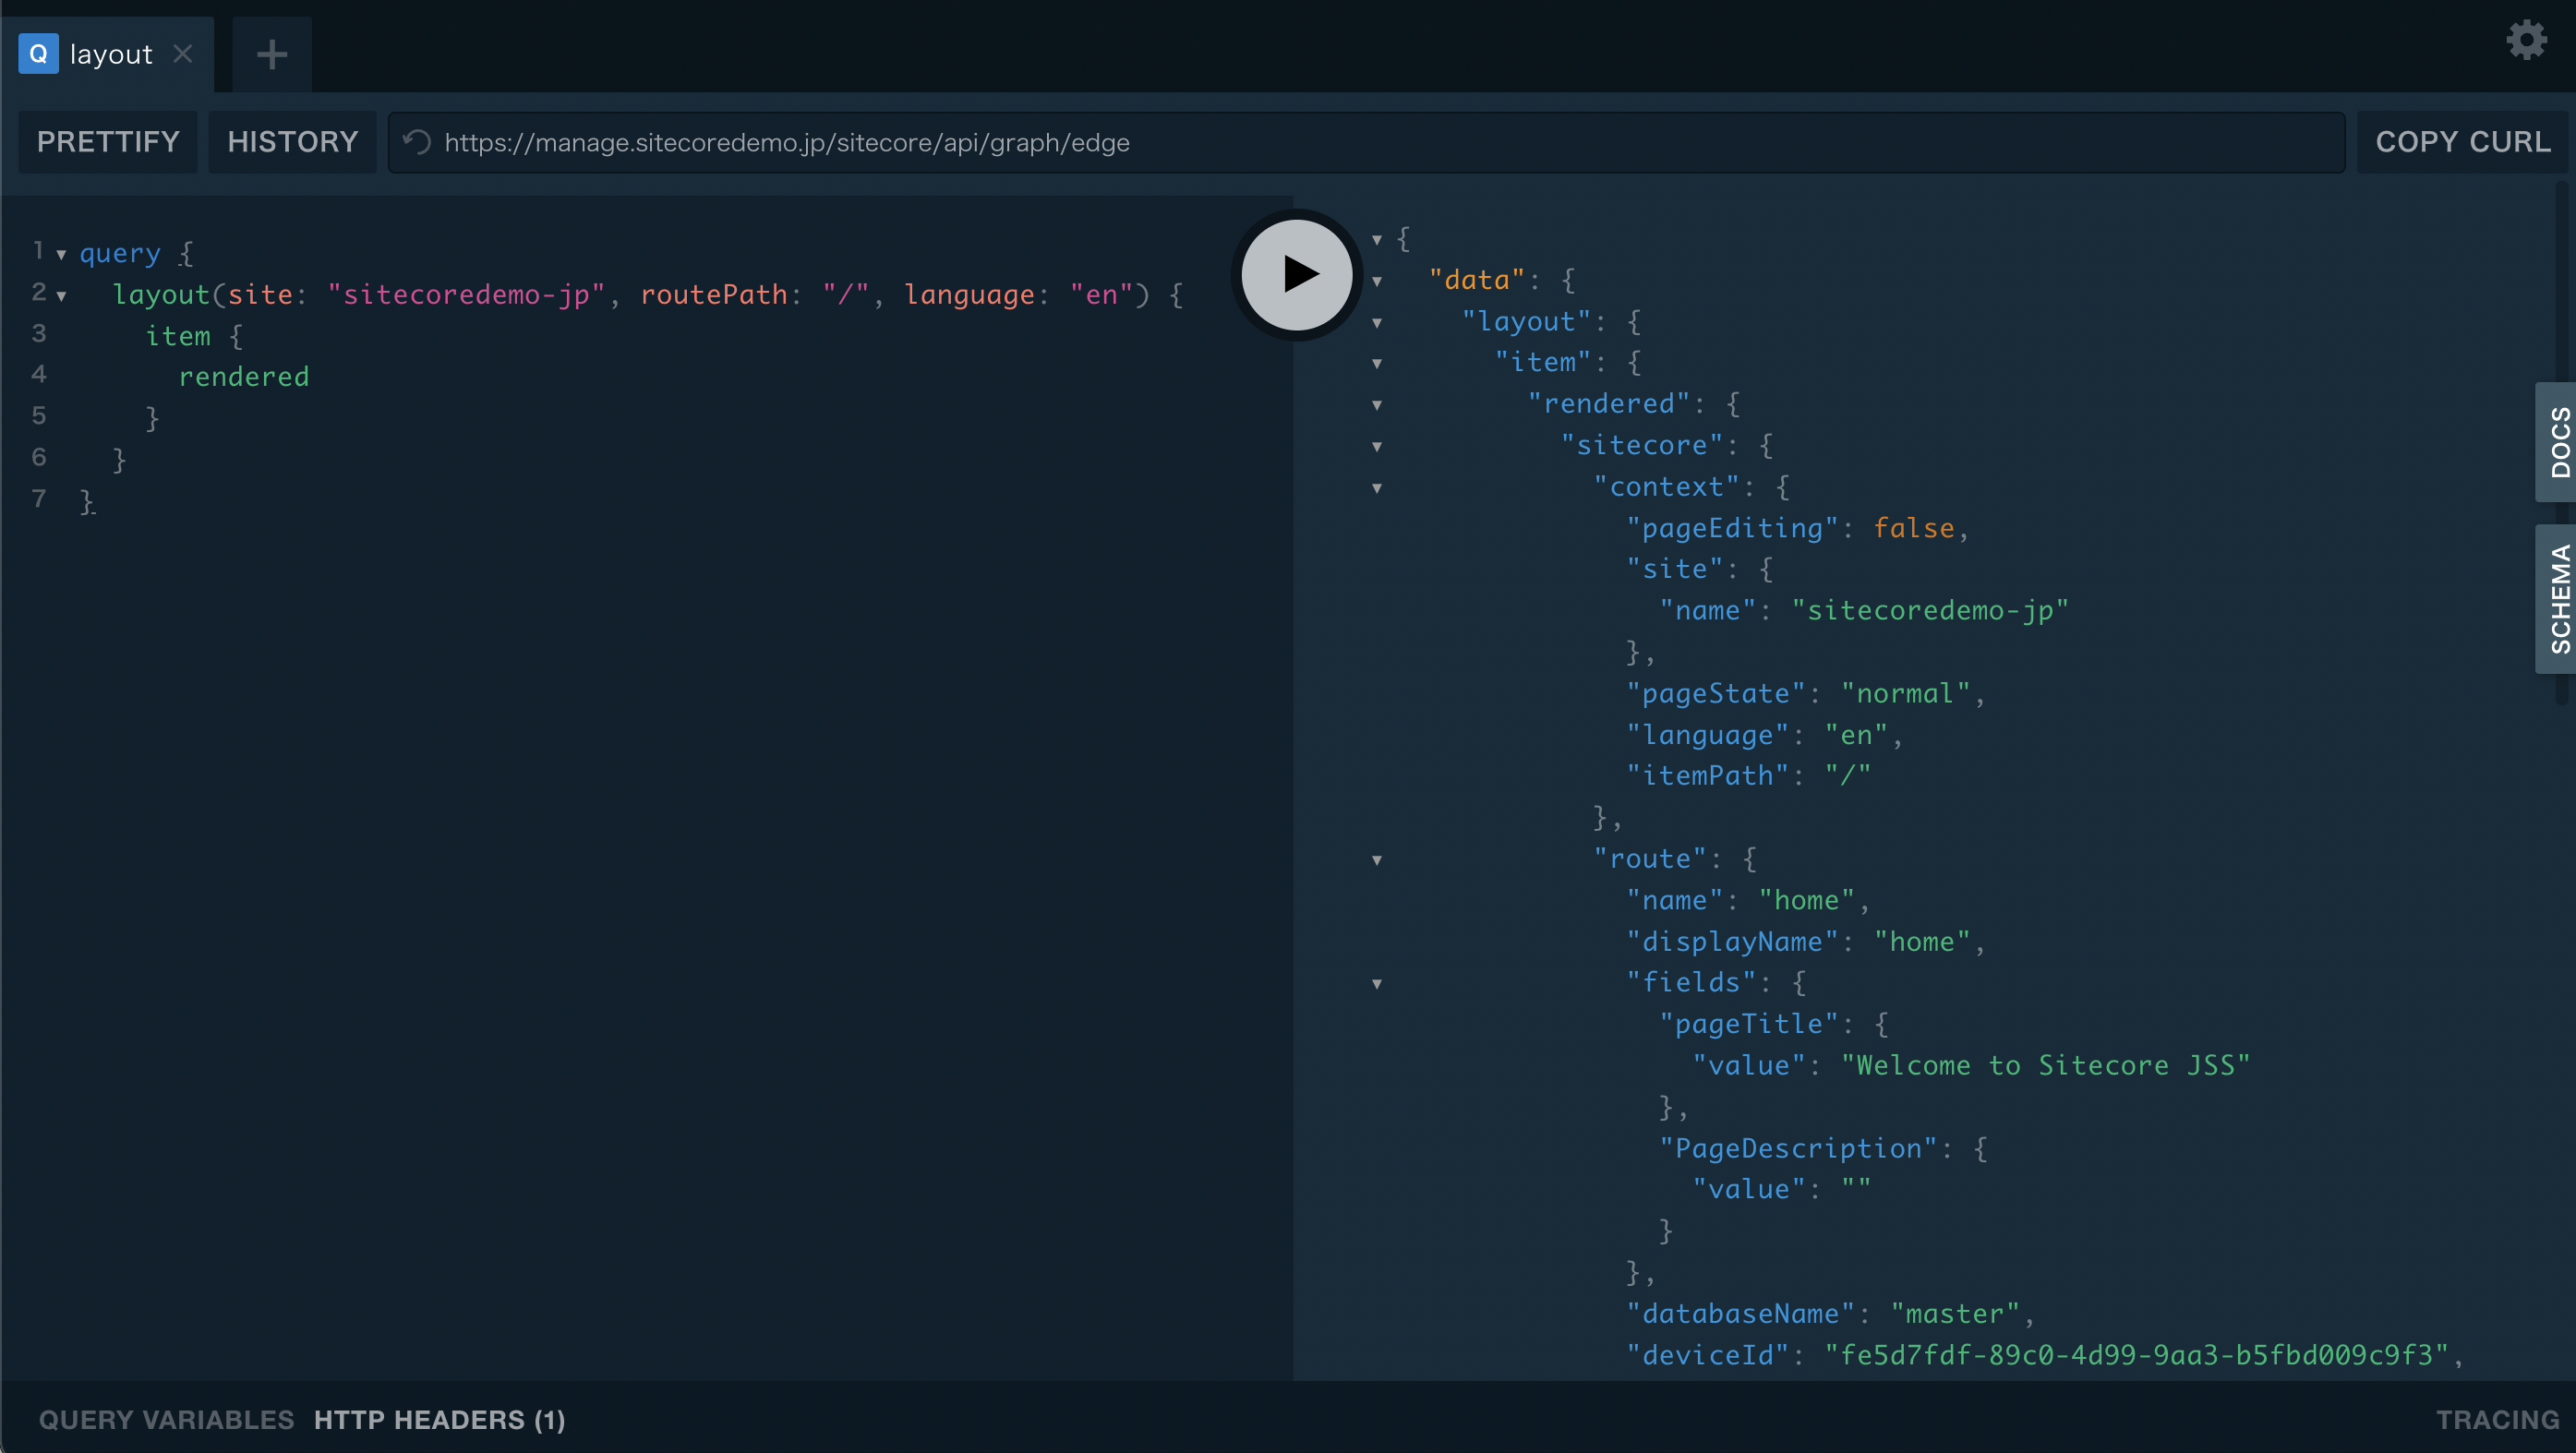Click "pageEditing" false value in response
Image resolution: width=2576 pixels, height=1453 pixels.
[x=1913, y=527]
